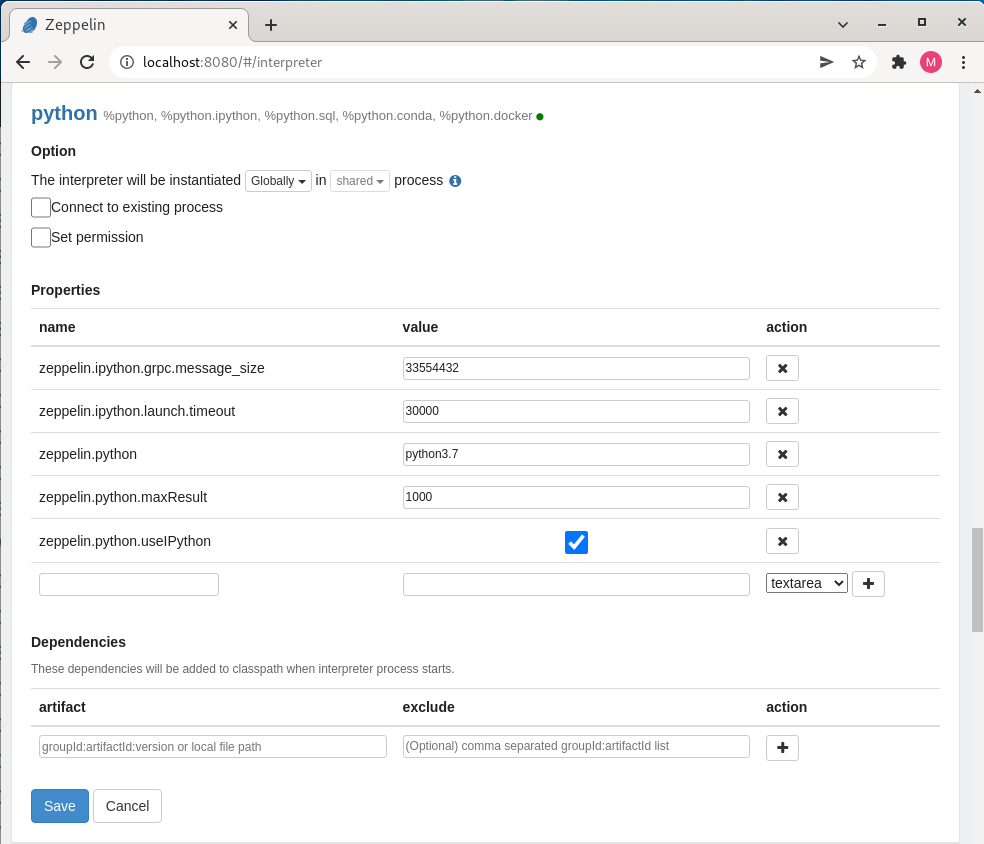The width and height of the screenshot is (984, 844).
Task: Edit maxResult value 1000
Action: (576, 497)
